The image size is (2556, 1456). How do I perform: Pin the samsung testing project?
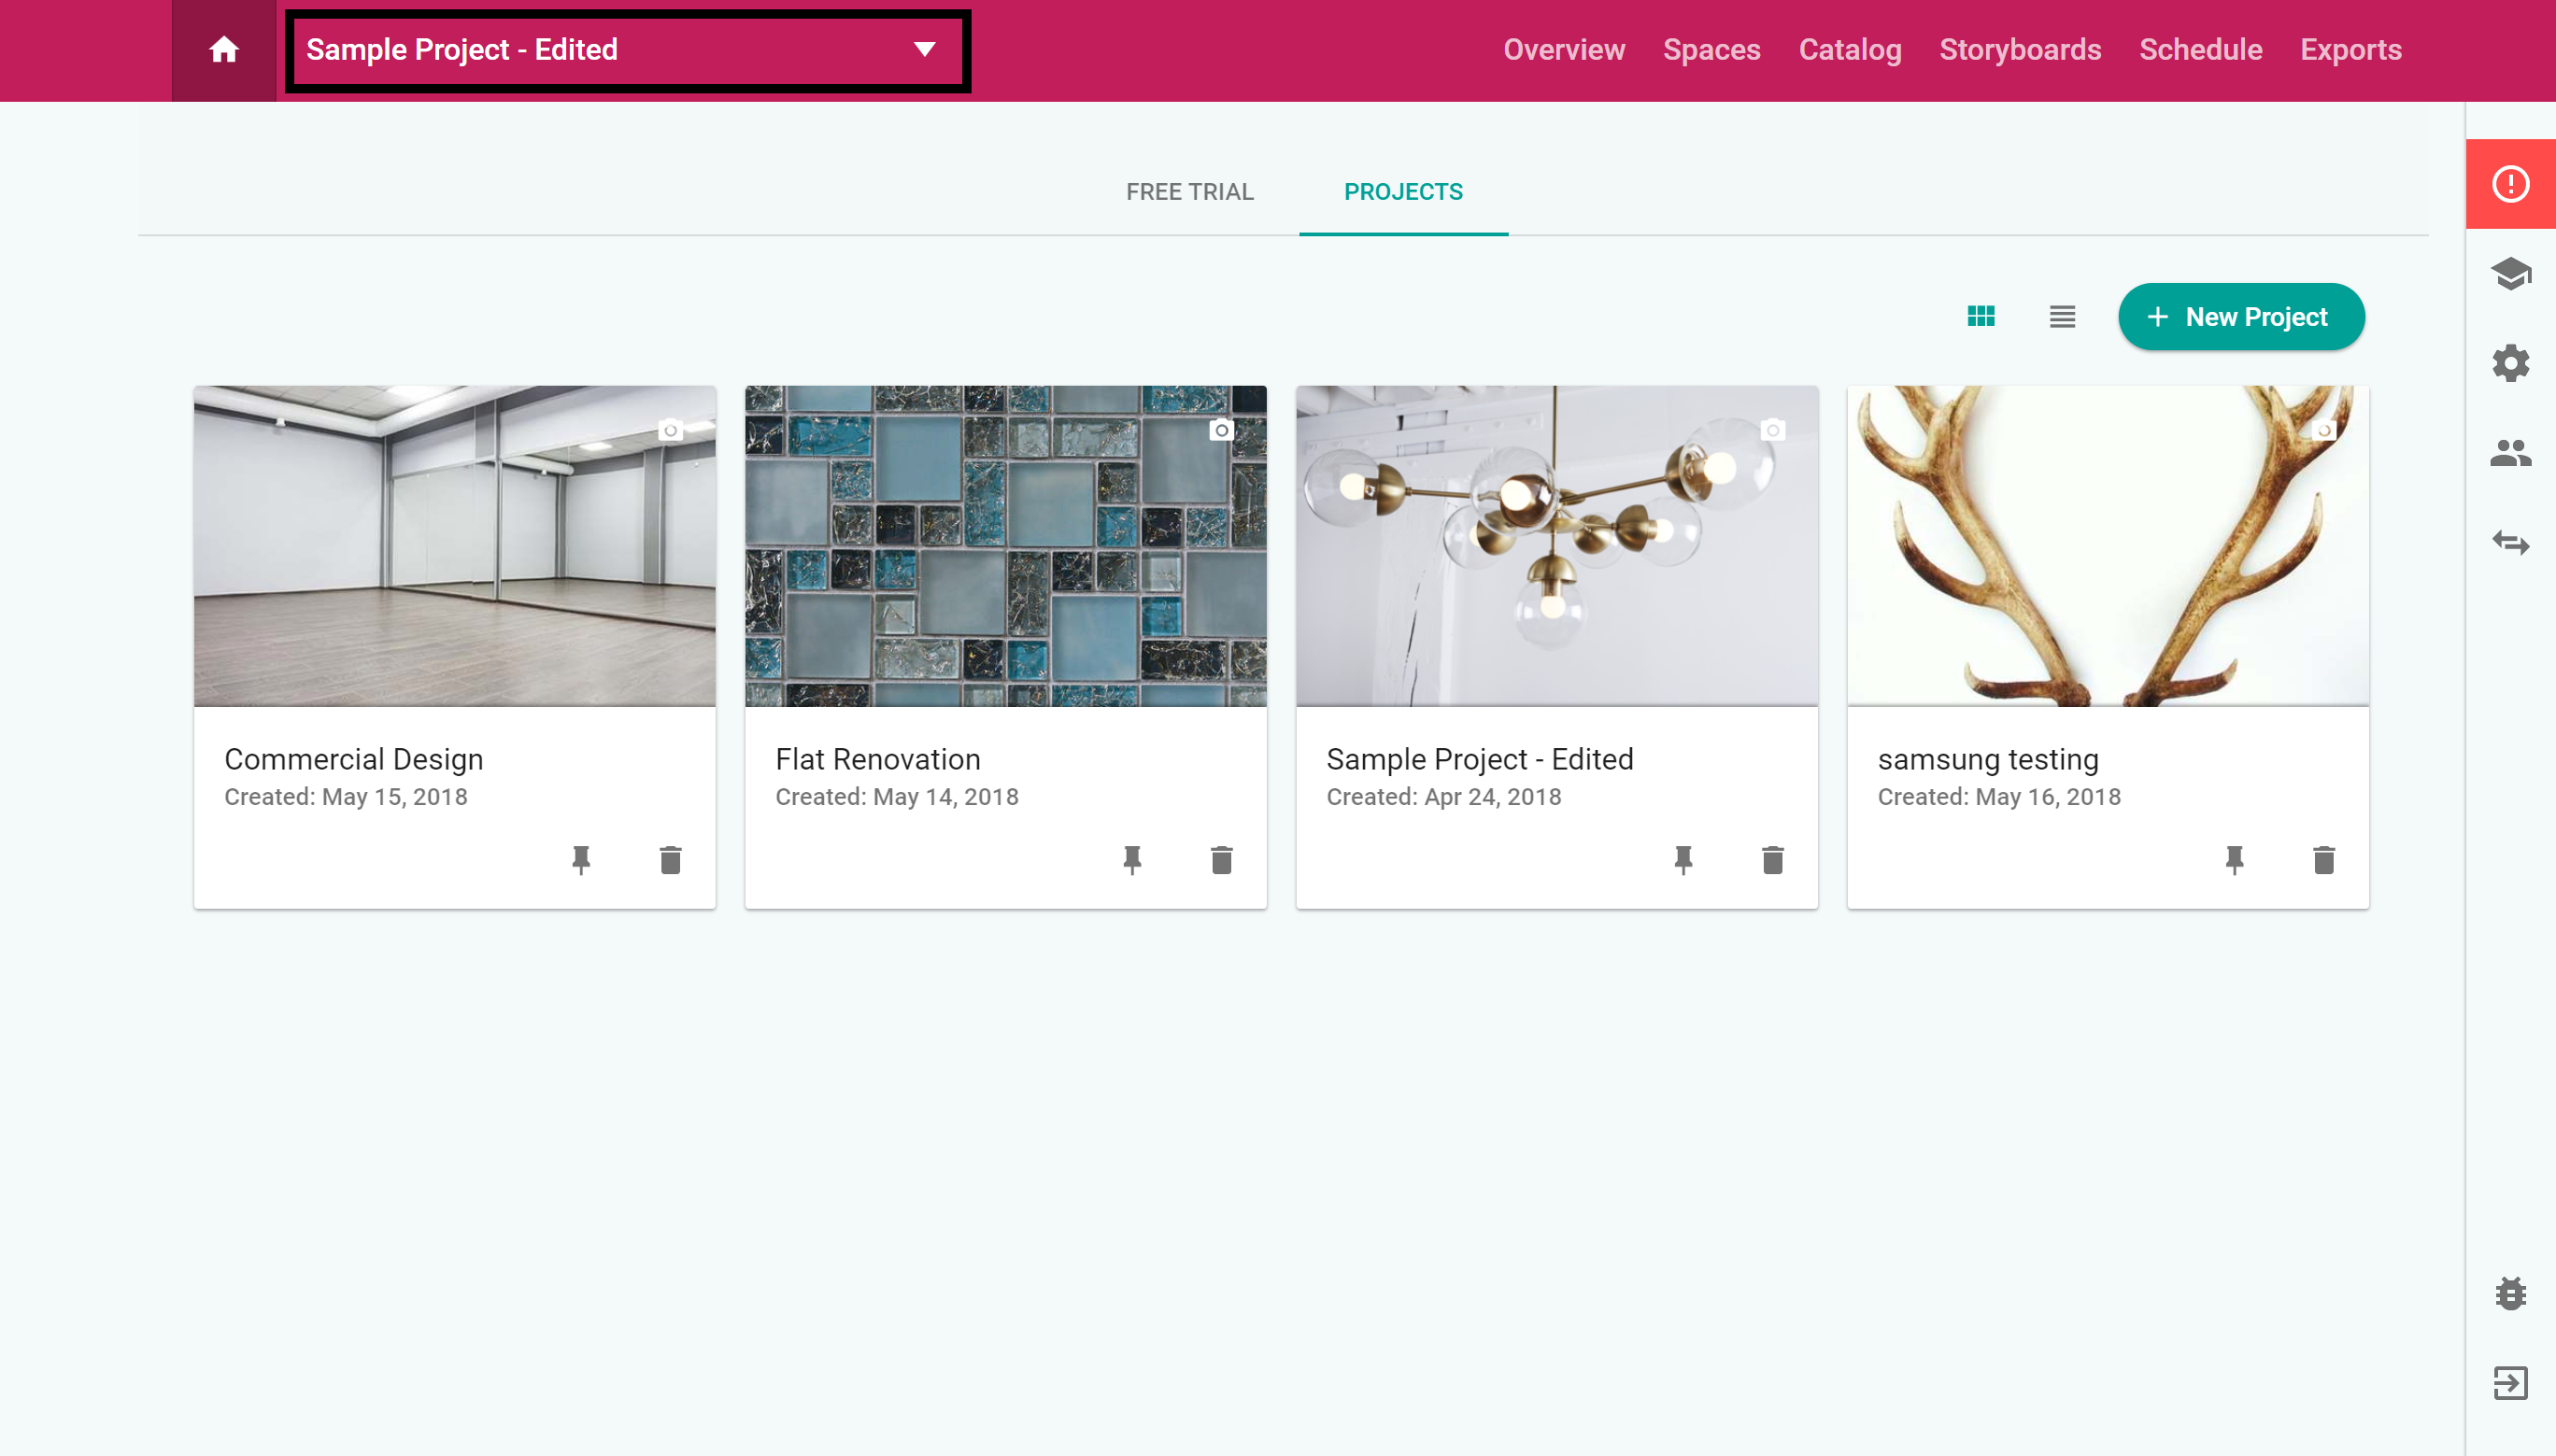(x=2234, y=860)
